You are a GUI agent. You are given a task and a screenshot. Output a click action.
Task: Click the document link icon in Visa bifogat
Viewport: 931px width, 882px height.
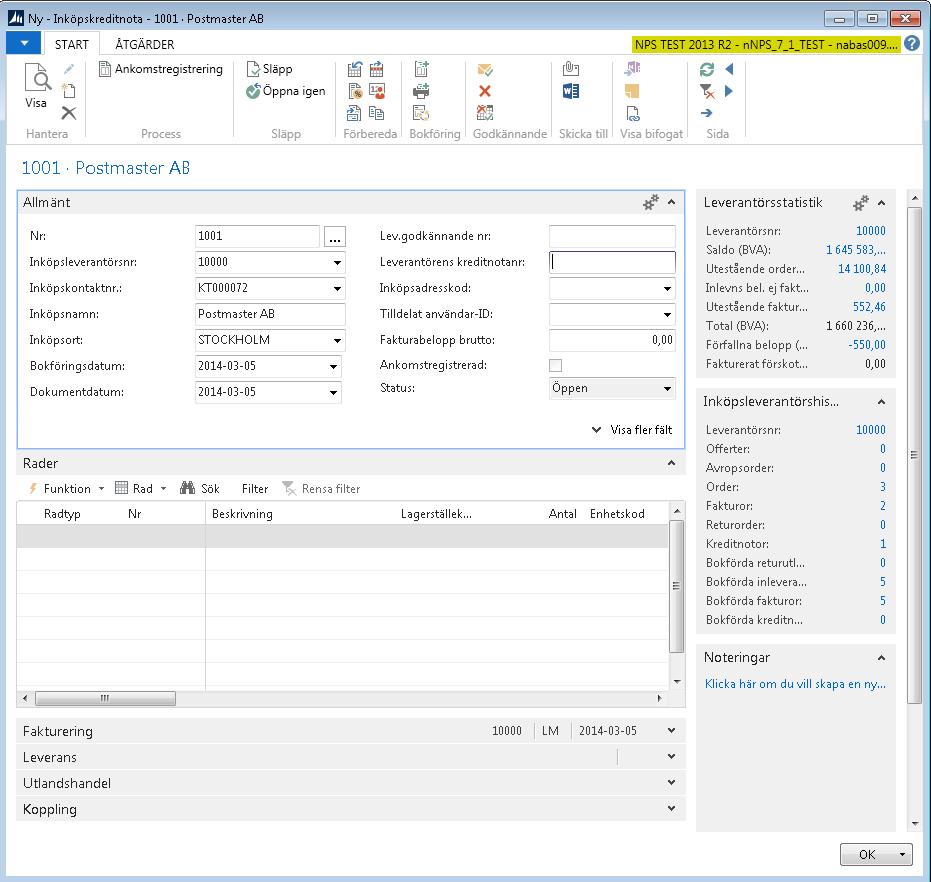(x=633, y=113)
